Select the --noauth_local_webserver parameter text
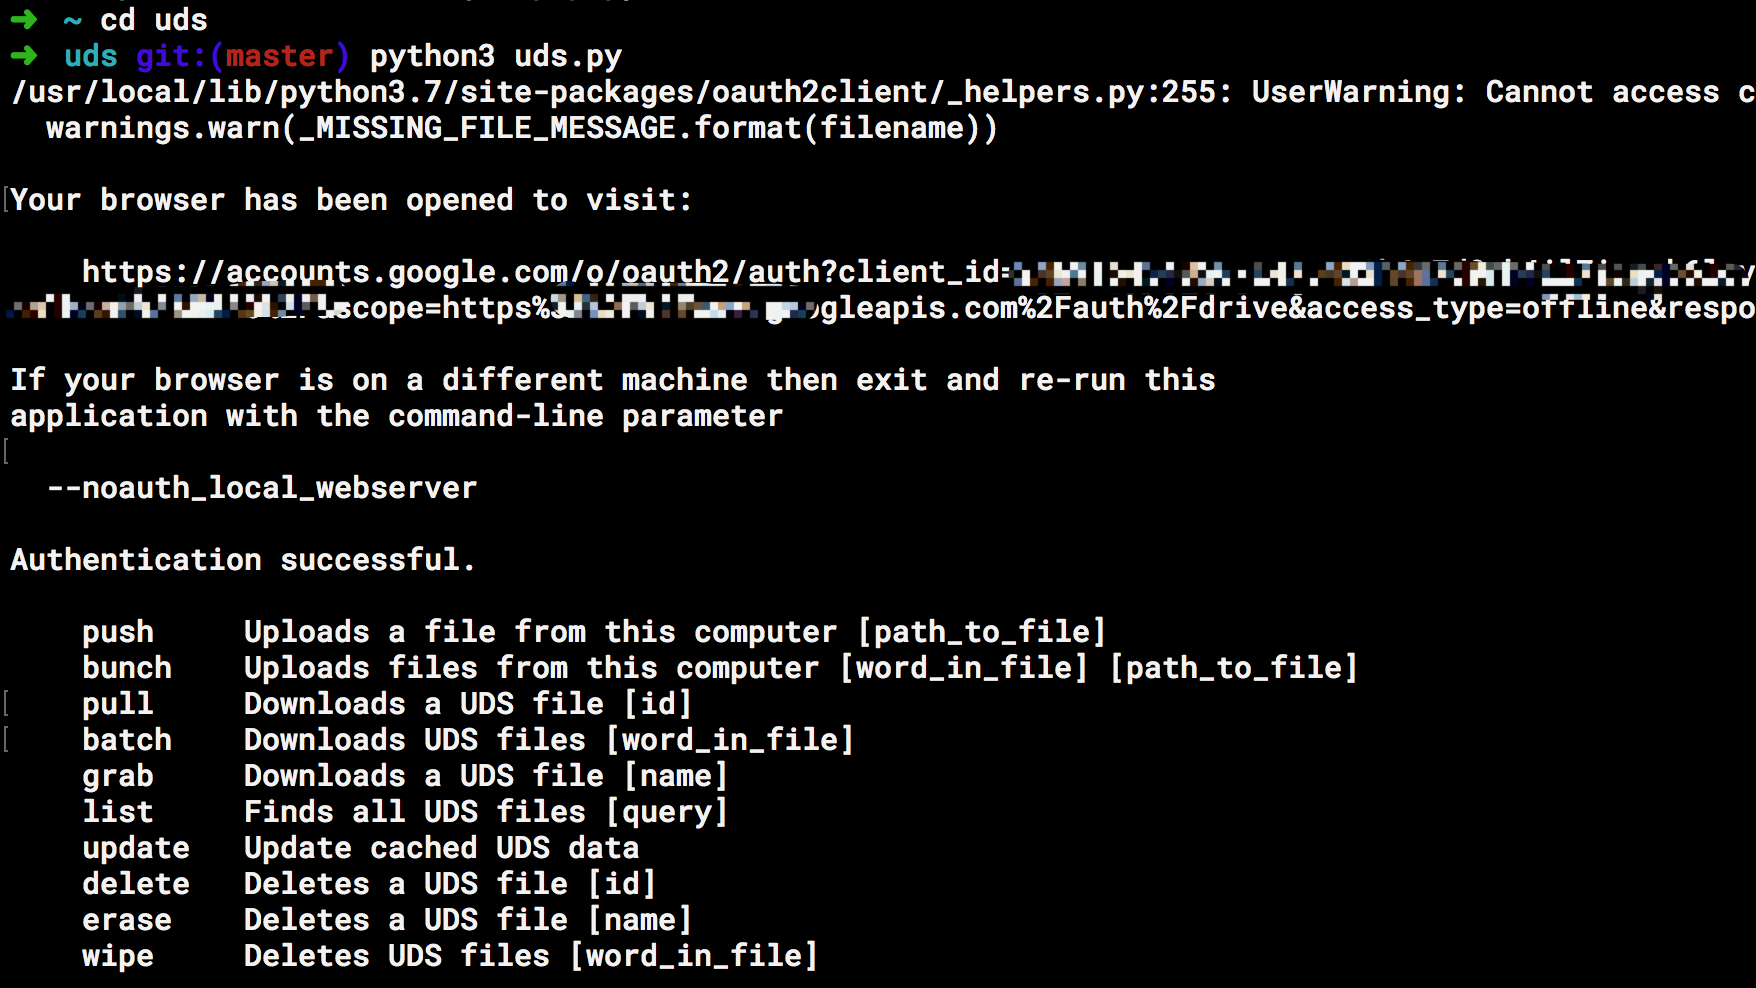The width and height of the screenshot is (1756, 988). (x=262, y=488)
